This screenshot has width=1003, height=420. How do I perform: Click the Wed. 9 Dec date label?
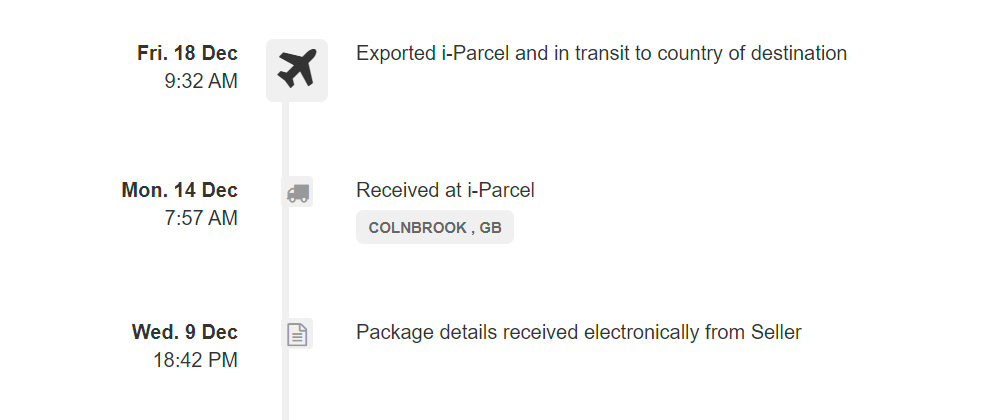(185, 332)
